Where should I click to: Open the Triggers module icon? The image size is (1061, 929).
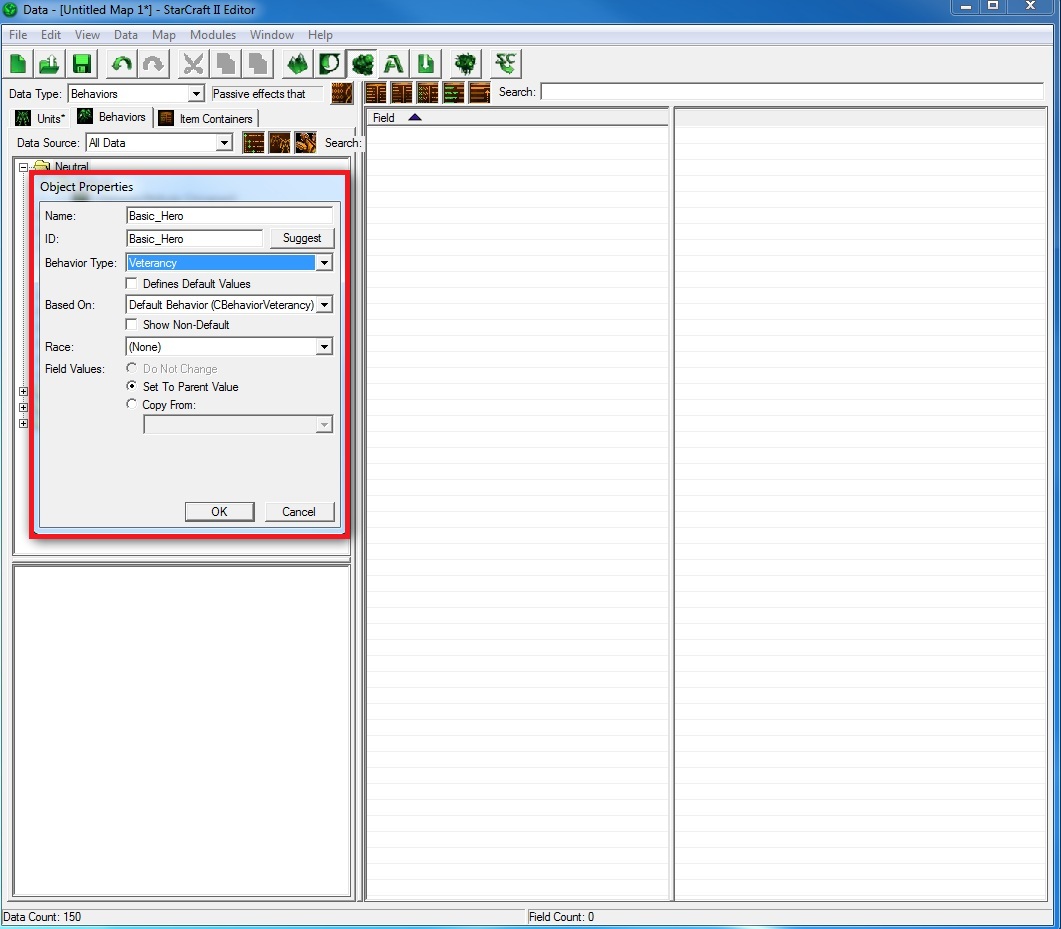pos(330,64)
